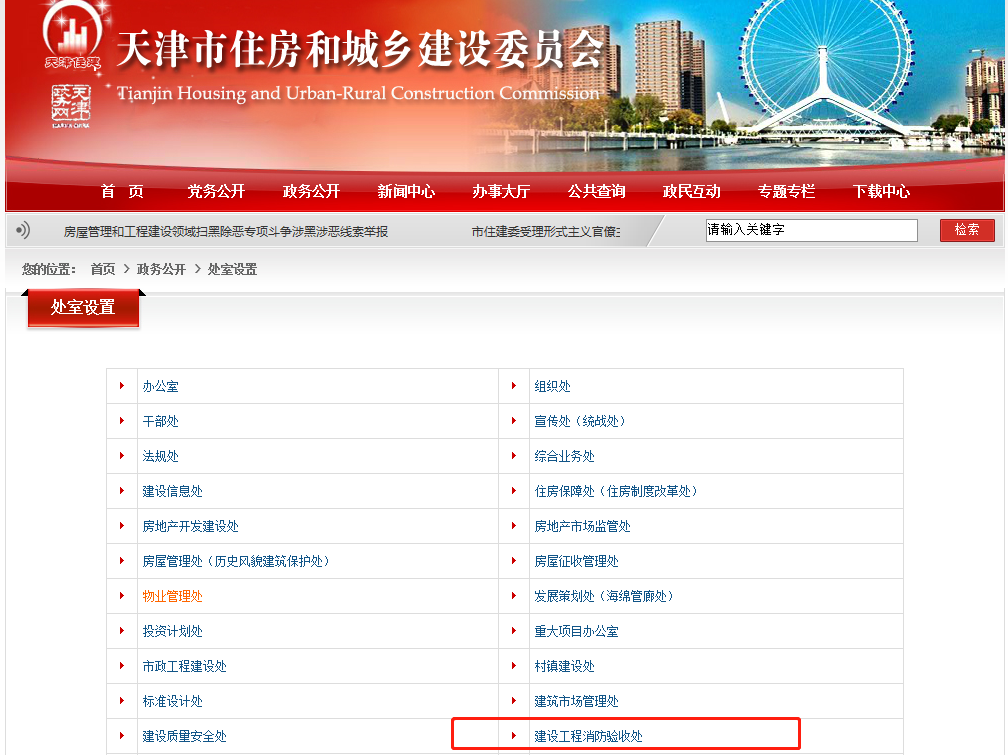This screenshot has height=755, width=1008.
Task: Click red arrow bullet beside 物业管理处
Action: pos(122,596)
